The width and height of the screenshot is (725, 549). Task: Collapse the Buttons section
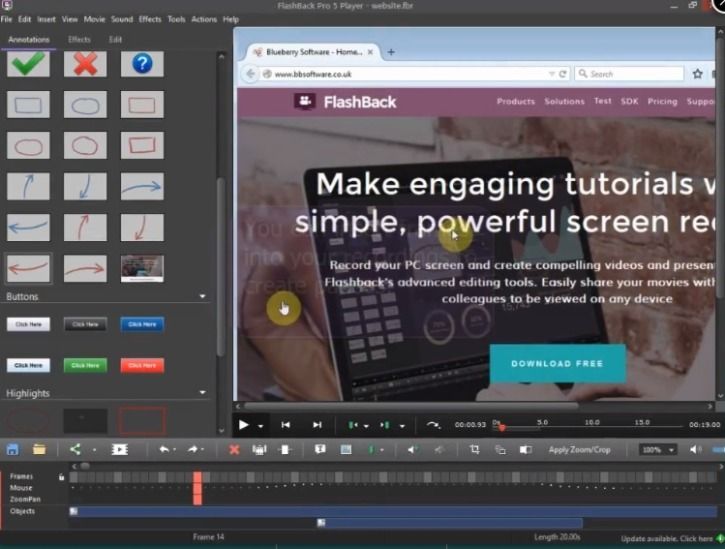[x=202, y=296]
